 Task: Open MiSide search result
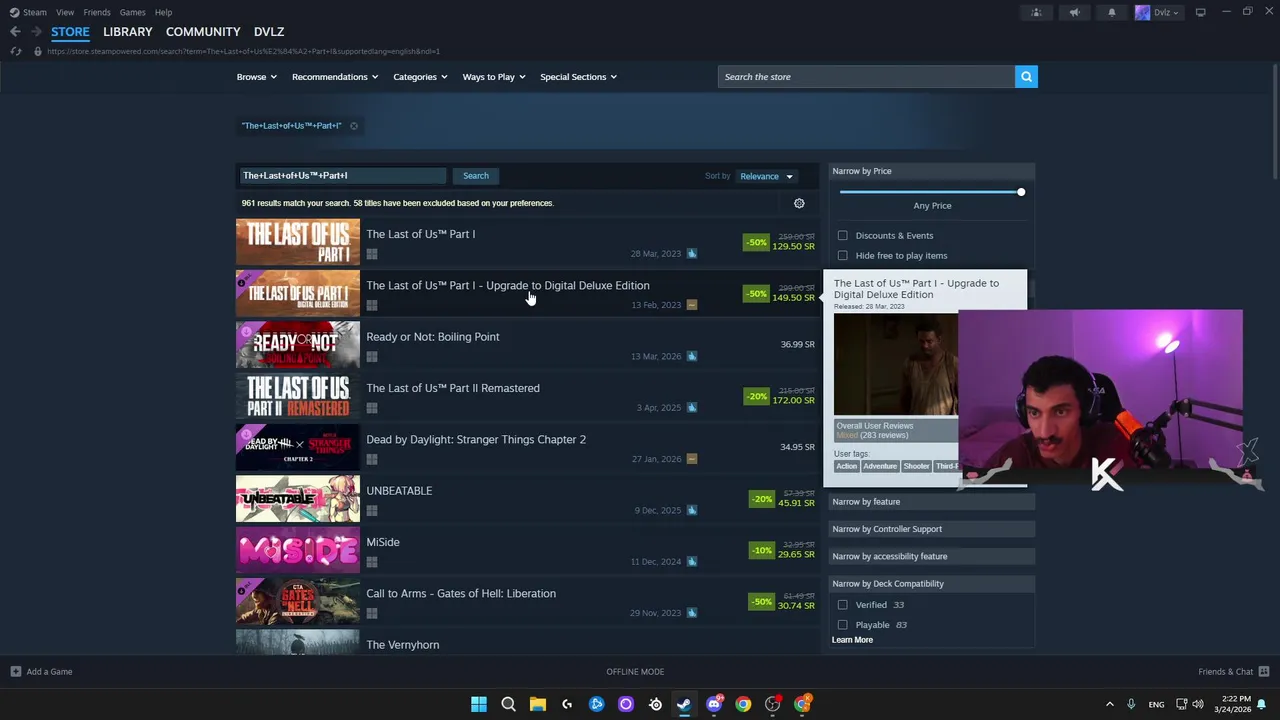point(527,550)
